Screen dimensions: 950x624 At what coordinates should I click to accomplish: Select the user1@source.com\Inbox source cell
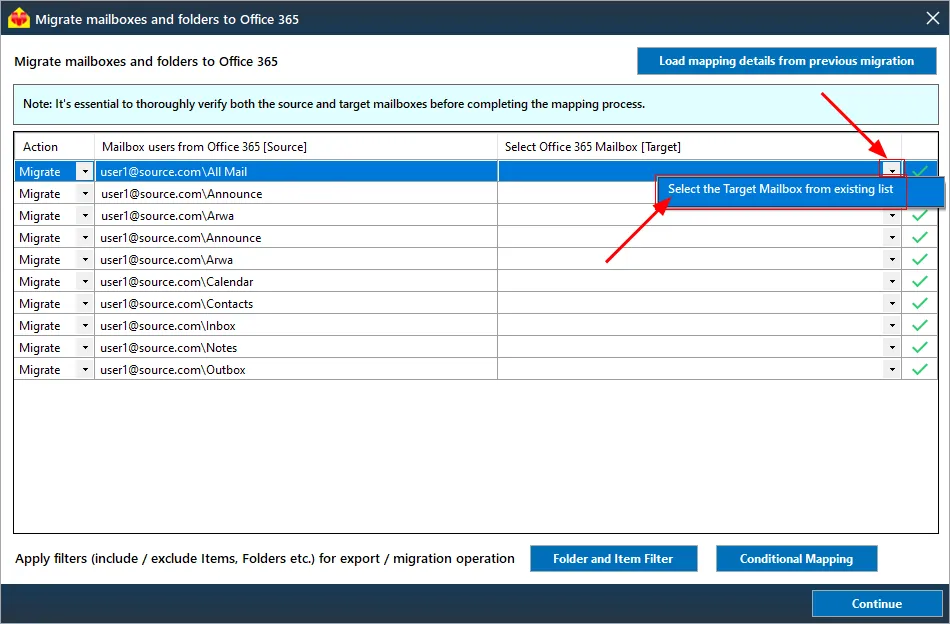[x=296, y=325]
